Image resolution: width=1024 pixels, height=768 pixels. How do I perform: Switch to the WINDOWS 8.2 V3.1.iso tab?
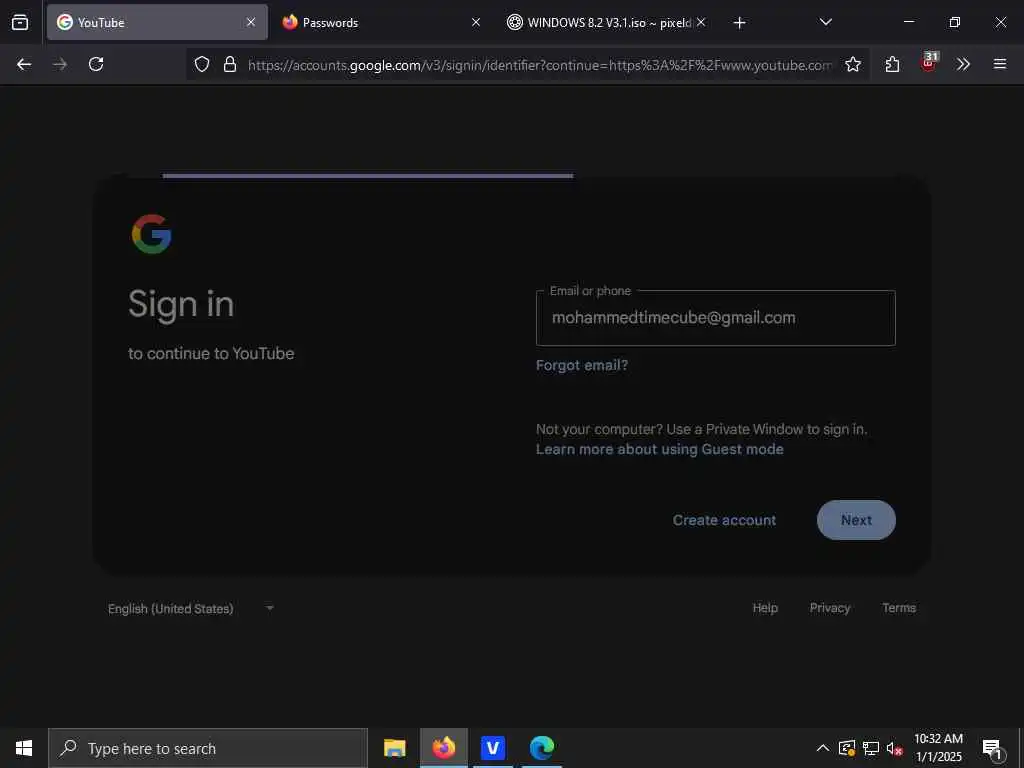(606, 22)
